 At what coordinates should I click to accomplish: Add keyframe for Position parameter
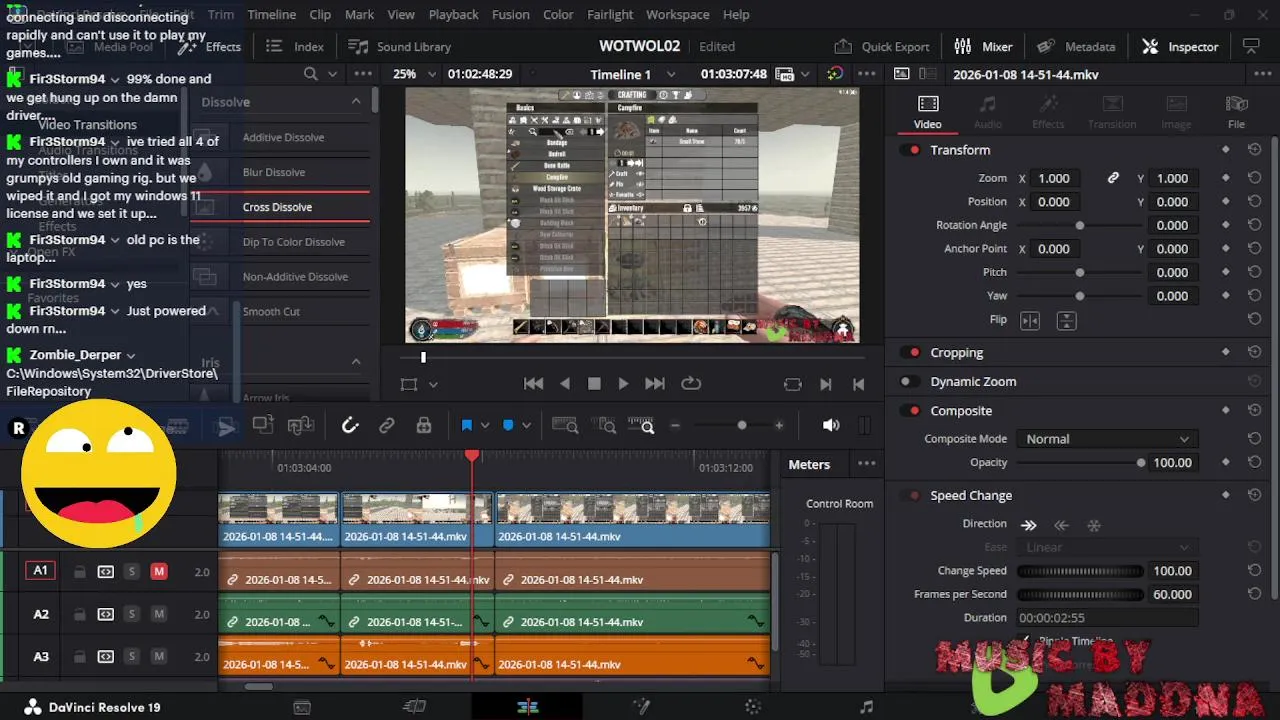click(1226, 202)
